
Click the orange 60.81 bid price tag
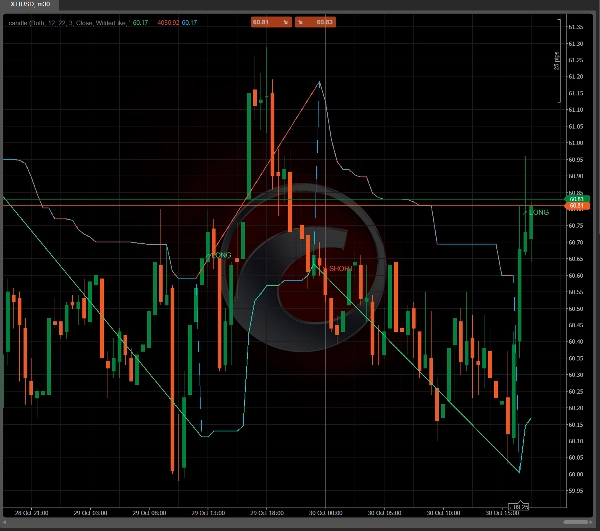click(577, 206)
